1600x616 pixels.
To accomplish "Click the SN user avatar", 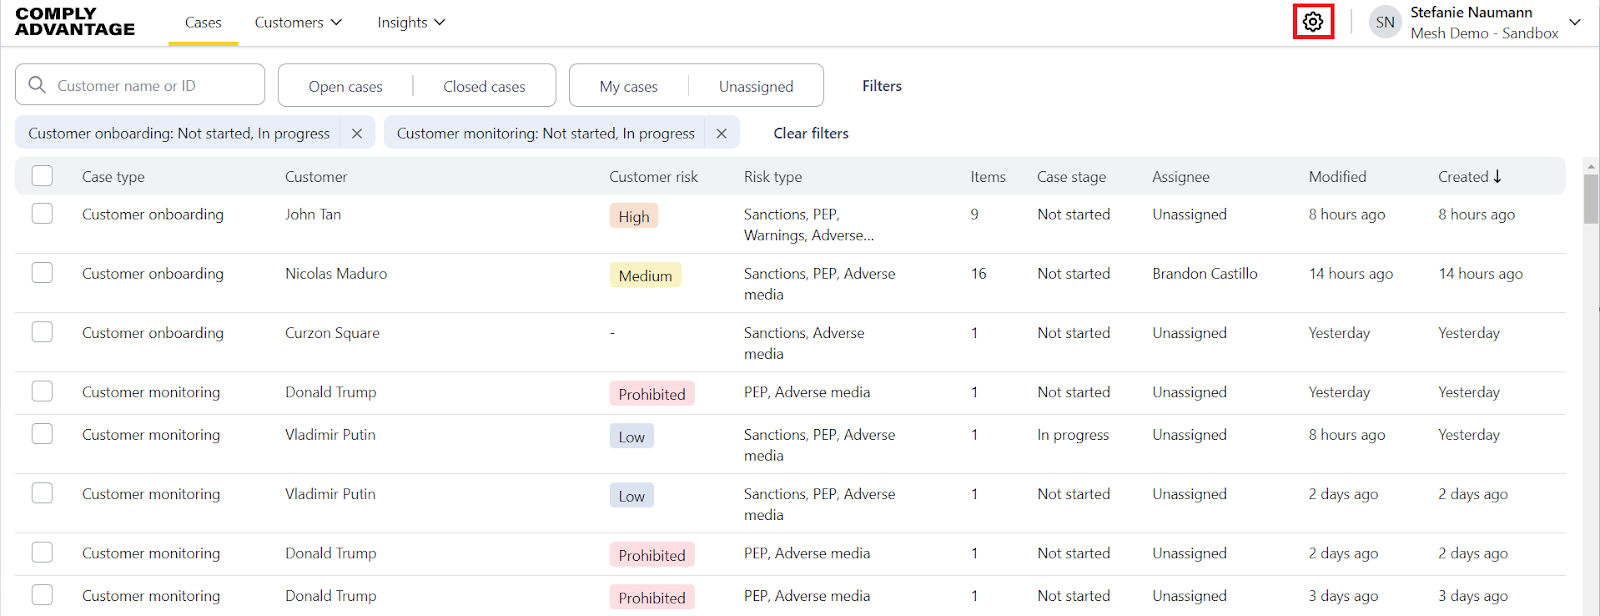I will 1385,22.
